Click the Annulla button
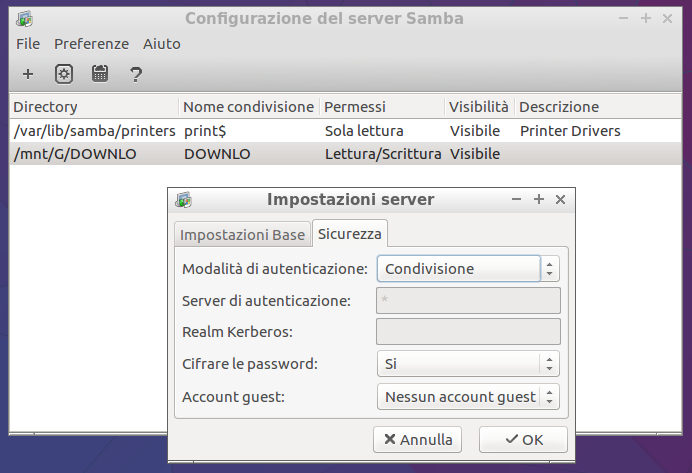 pyautogui.click(x=417, y=439)
